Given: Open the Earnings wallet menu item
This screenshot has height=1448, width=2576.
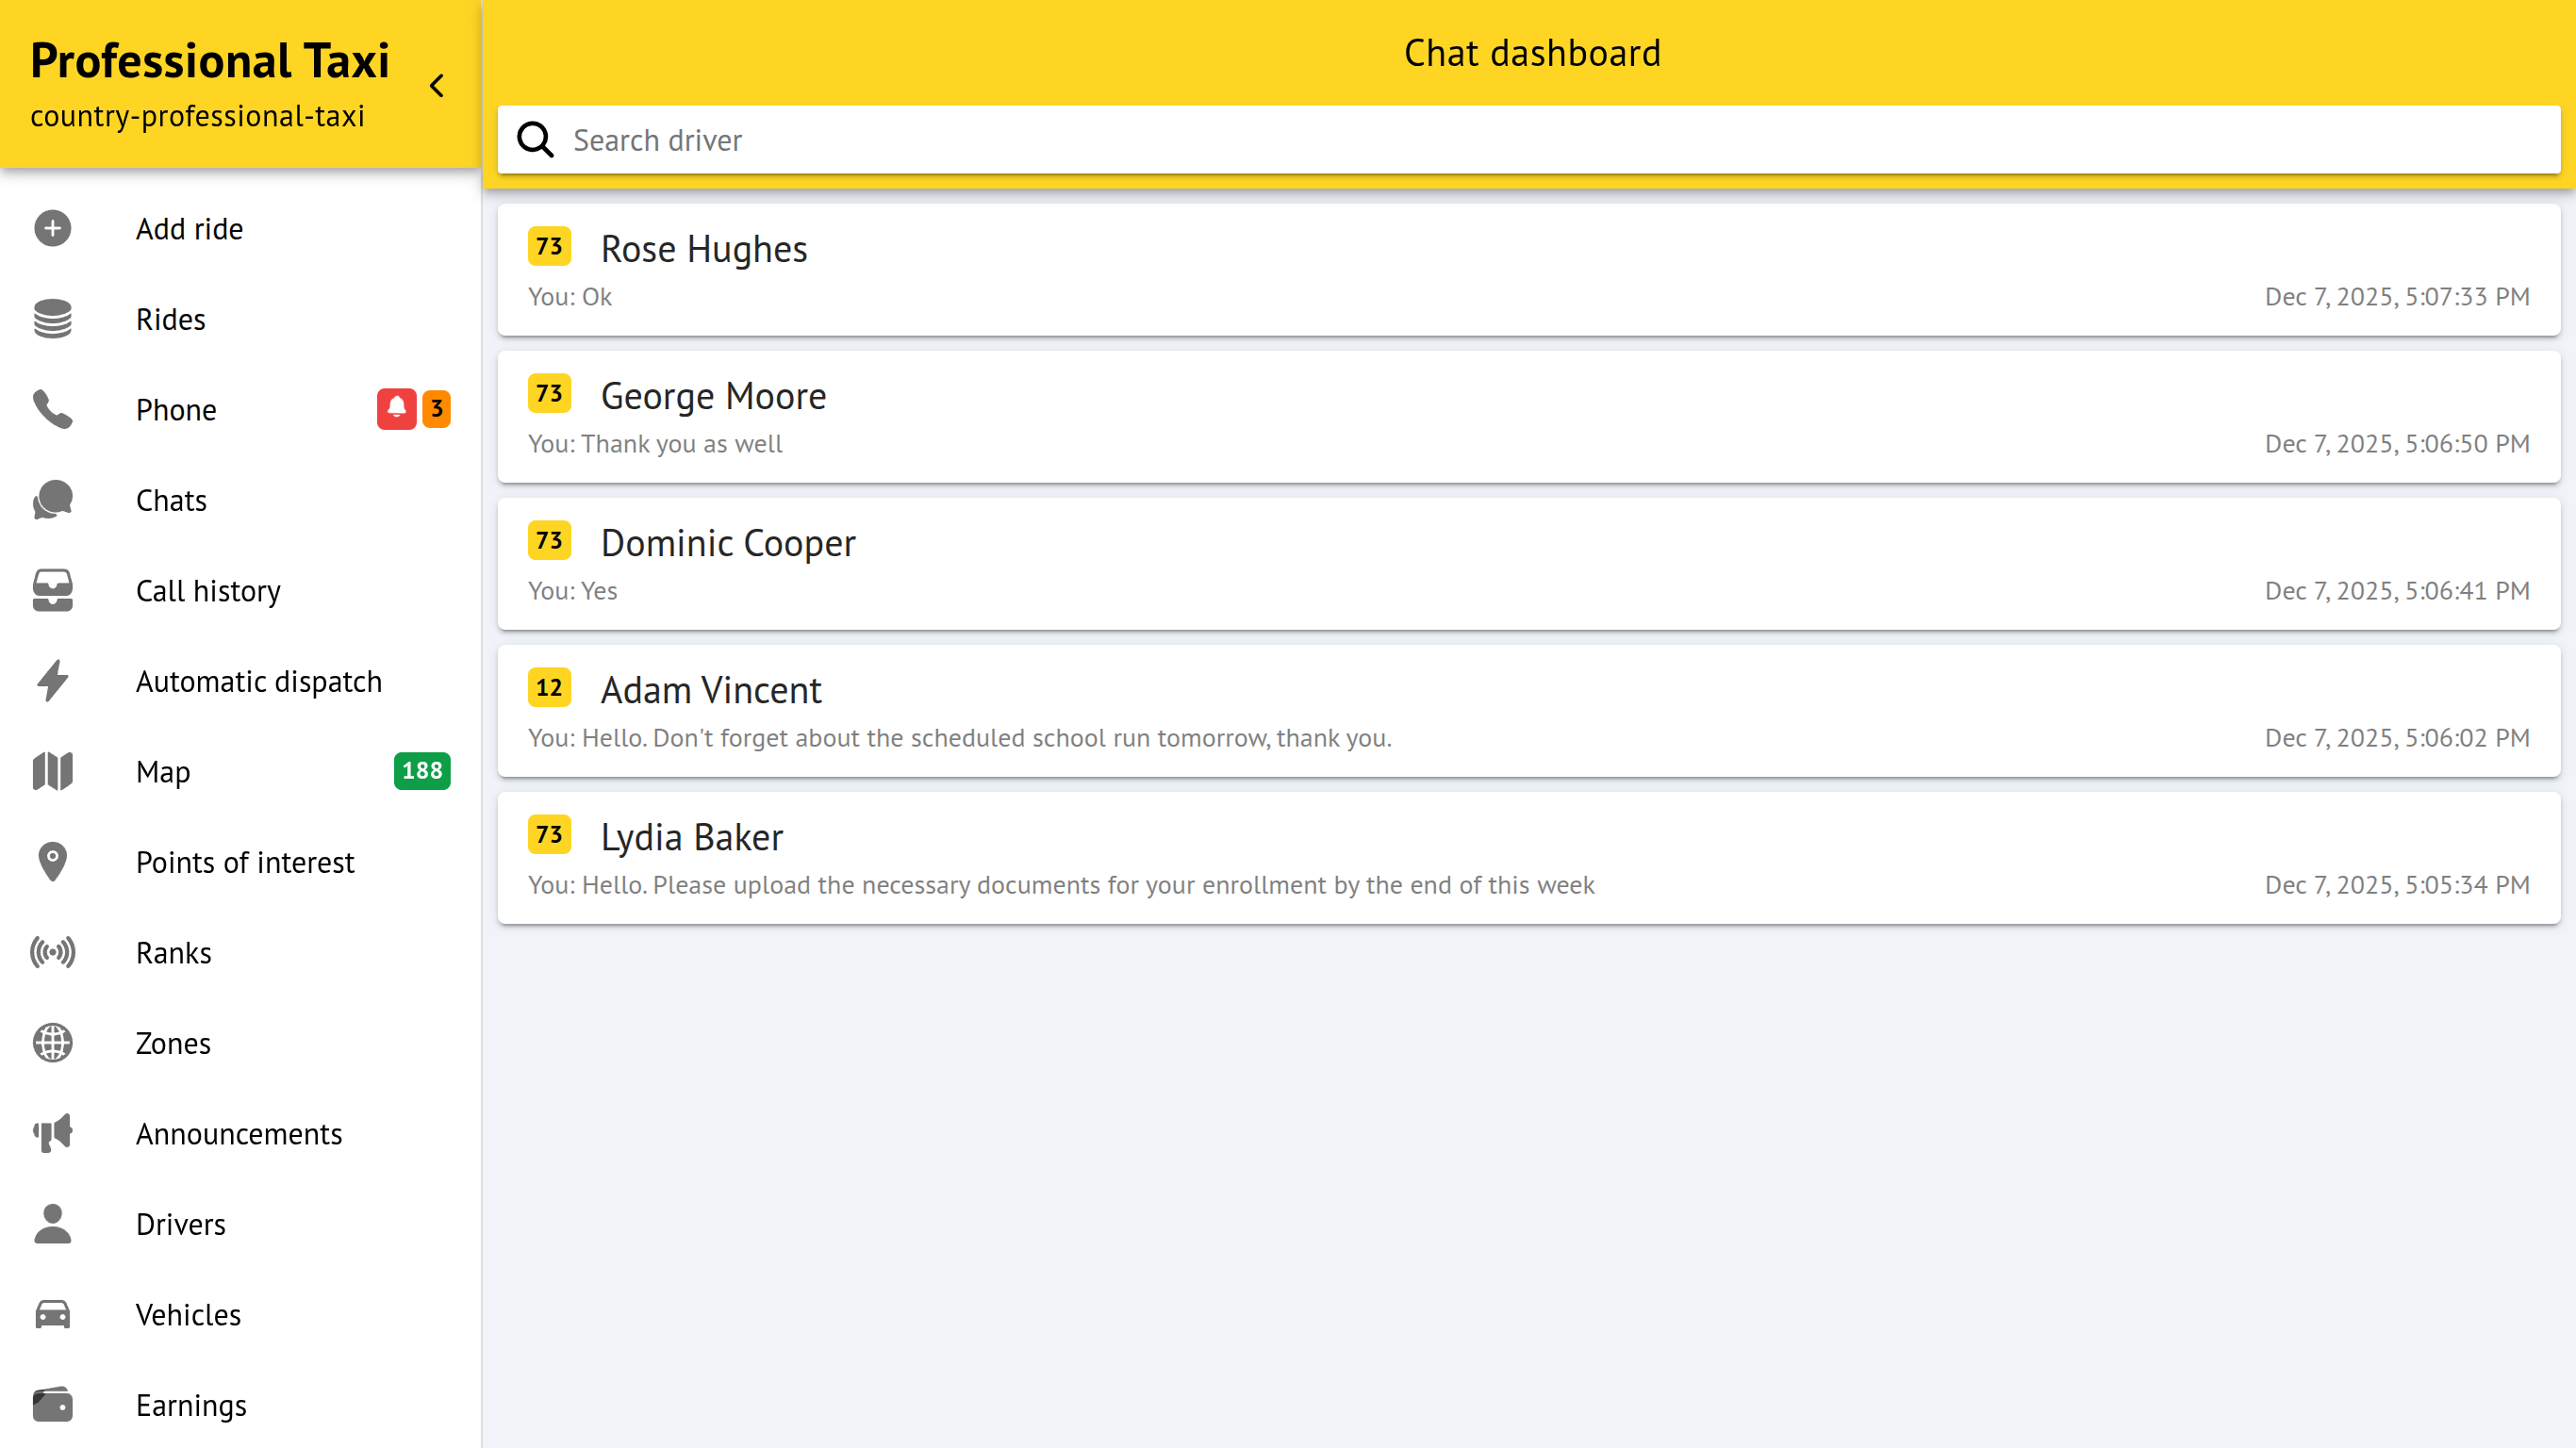Looking at the screenshot, I should coord(190,1405).
